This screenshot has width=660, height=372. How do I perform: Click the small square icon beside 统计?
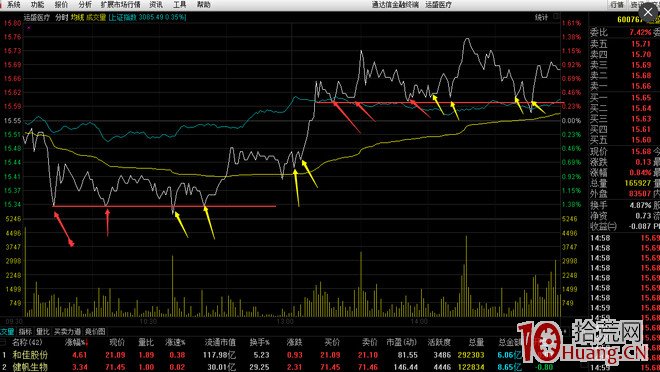556,16
